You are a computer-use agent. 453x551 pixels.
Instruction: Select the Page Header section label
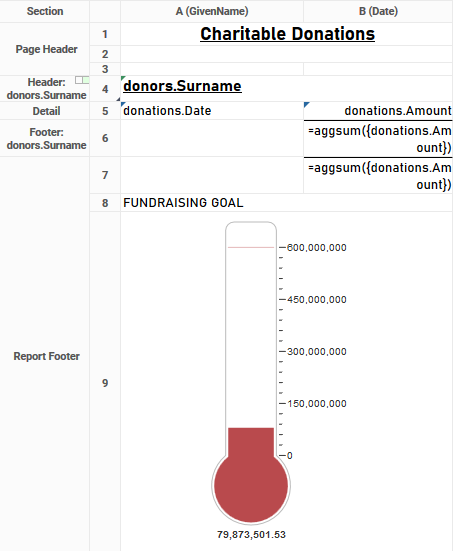click(x=45, y=49)
